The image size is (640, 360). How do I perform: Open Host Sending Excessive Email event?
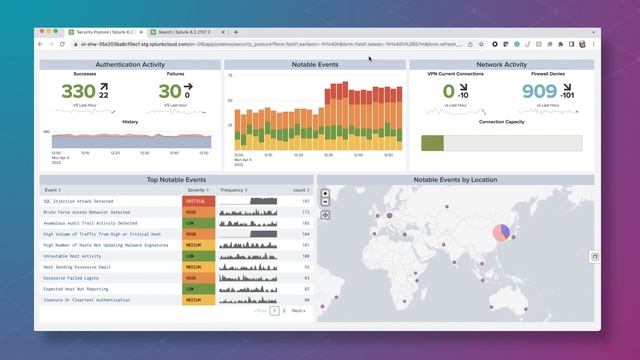77,267
